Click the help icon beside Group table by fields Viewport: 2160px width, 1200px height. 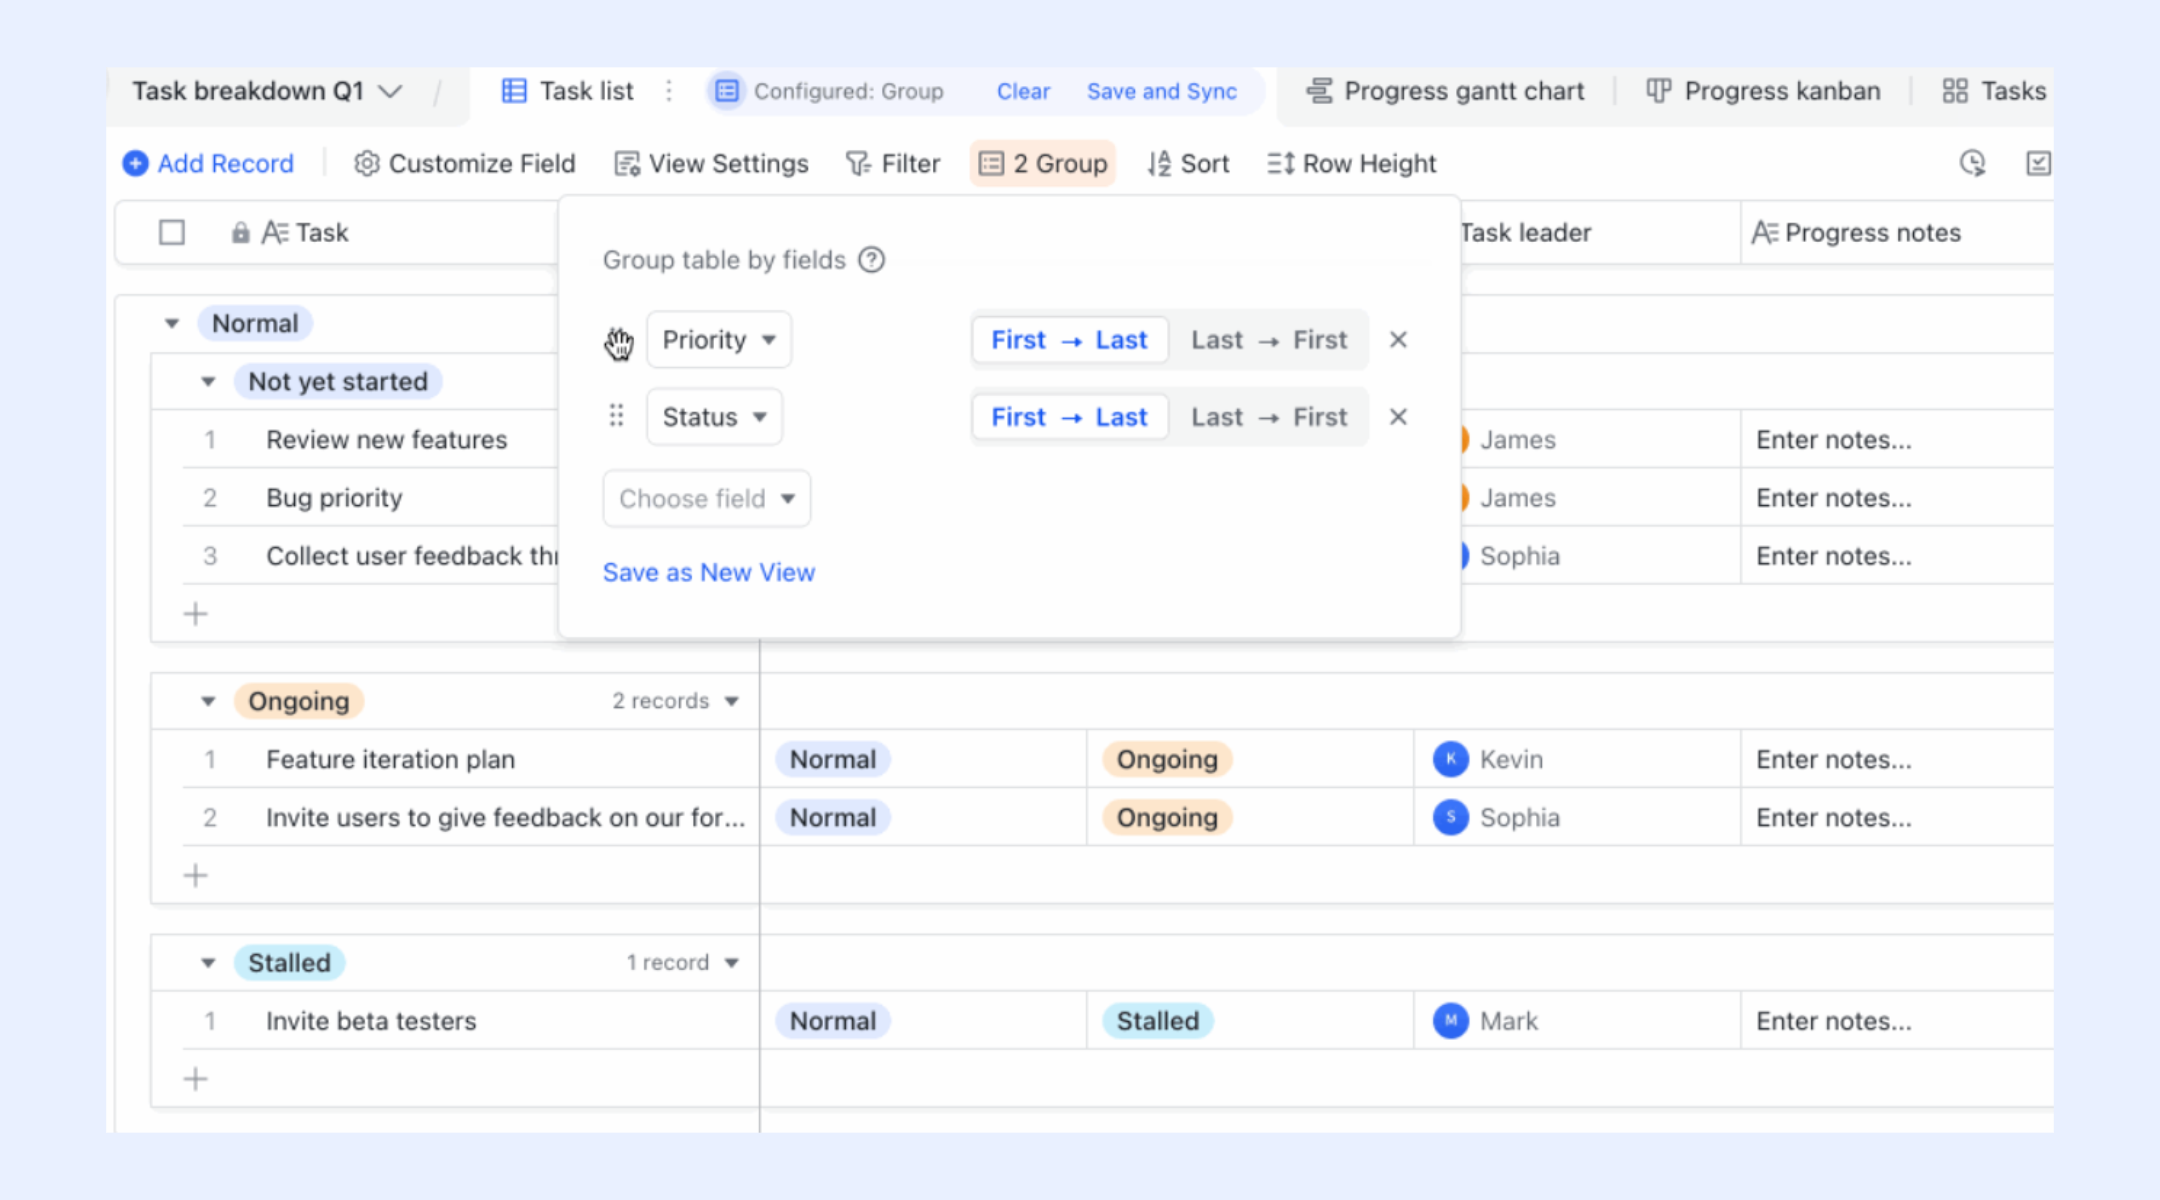click(872, 260)
